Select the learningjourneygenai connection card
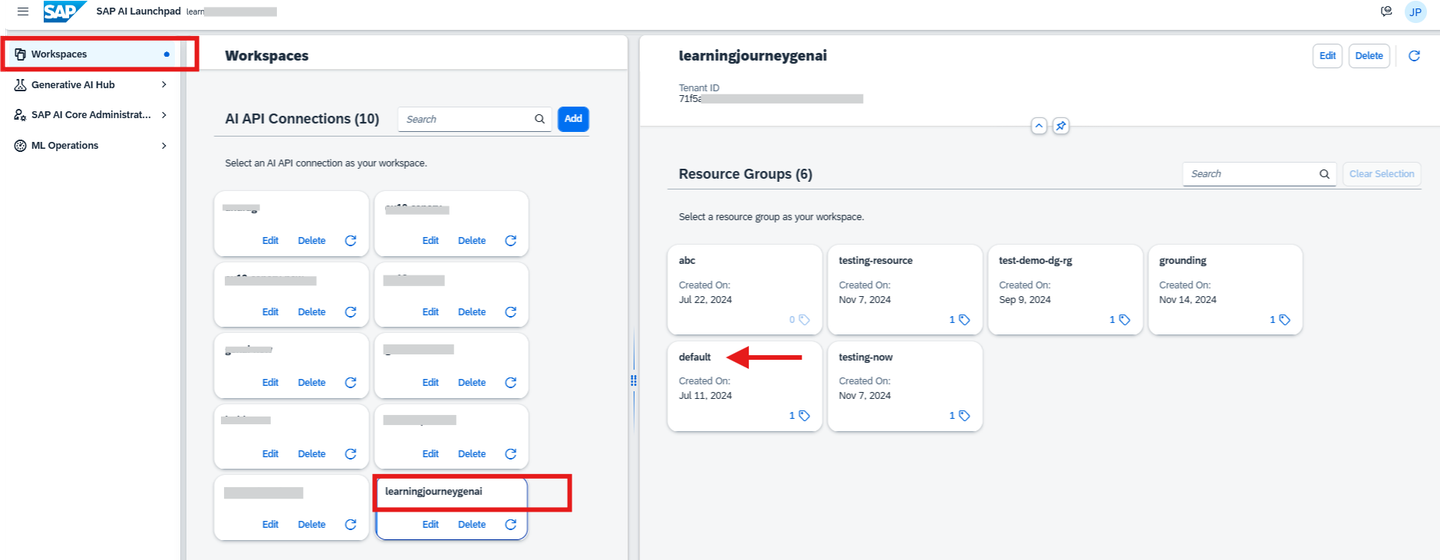This screenshot has height=560, width=1440. pos(451,507)
